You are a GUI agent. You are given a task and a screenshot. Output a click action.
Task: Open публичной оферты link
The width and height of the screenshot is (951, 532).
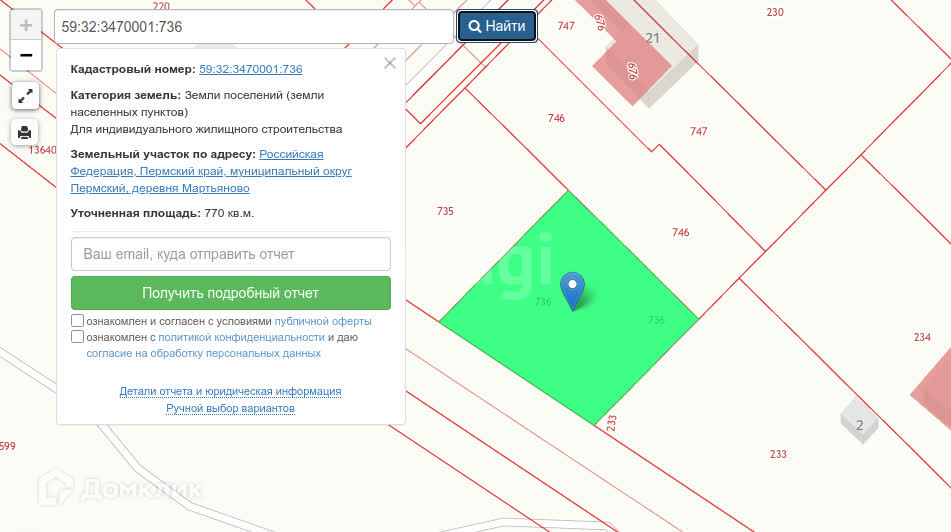(323, 322)
